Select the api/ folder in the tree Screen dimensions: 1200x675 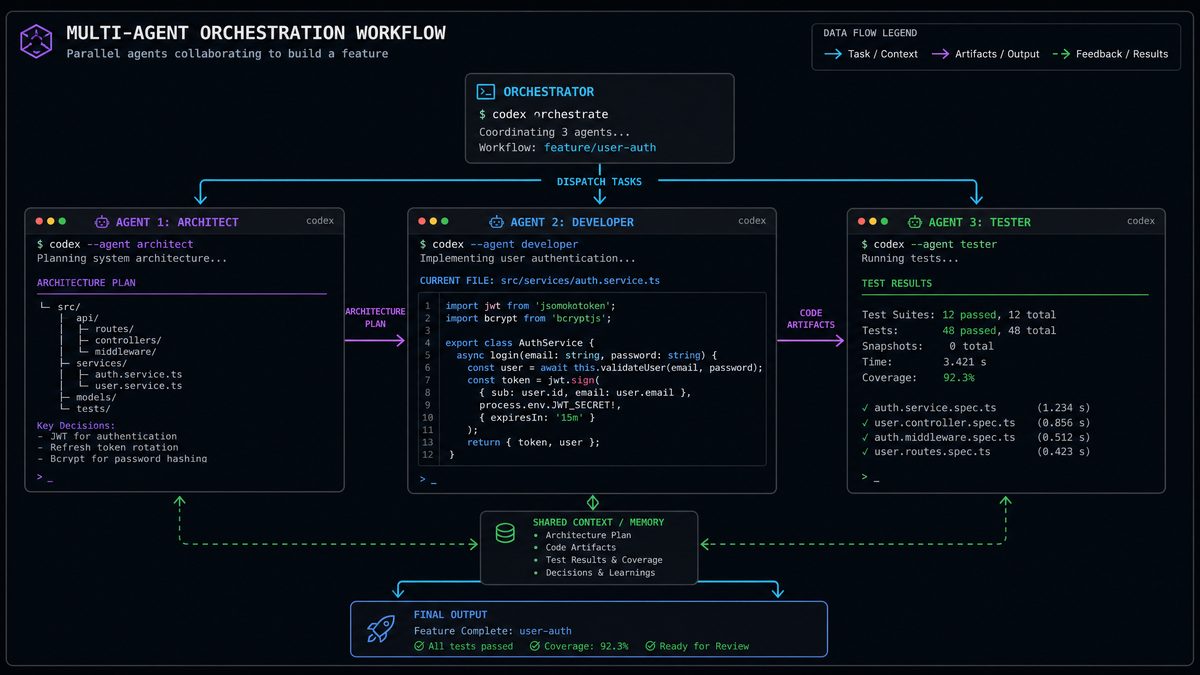[x=86, y=318]
